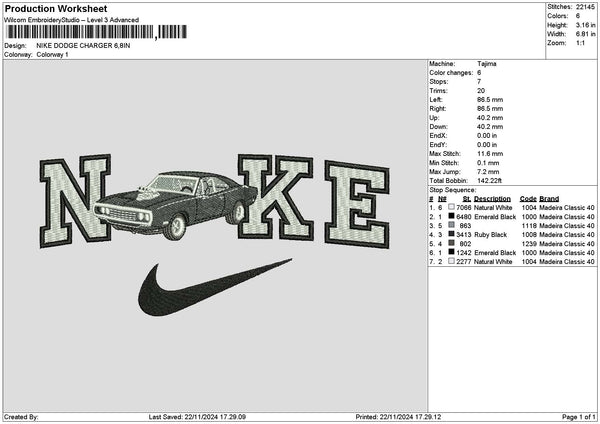The image size is (600, 424).
Task: Click the Brand column header
Action: [549, 199]
